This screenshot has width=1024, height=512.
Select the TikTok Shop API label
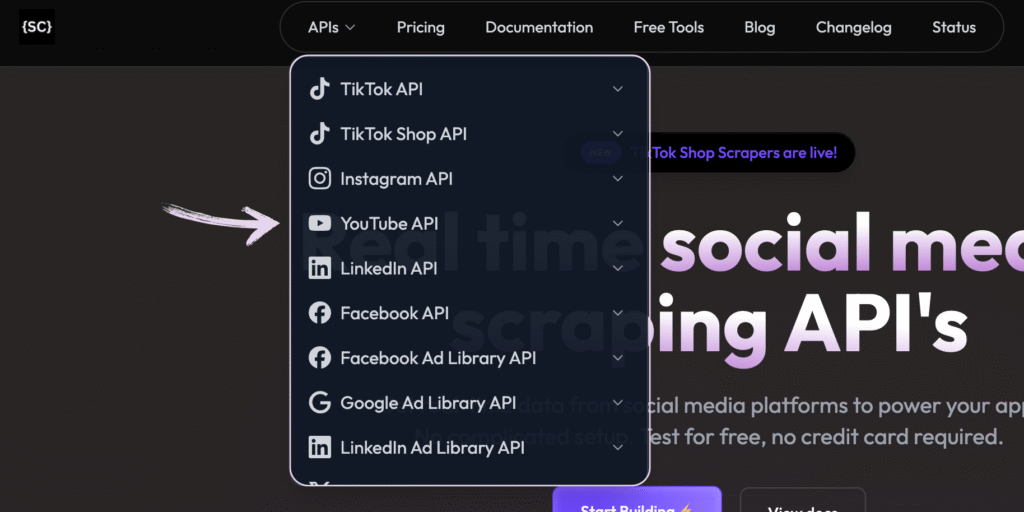(x=404, y=134)
